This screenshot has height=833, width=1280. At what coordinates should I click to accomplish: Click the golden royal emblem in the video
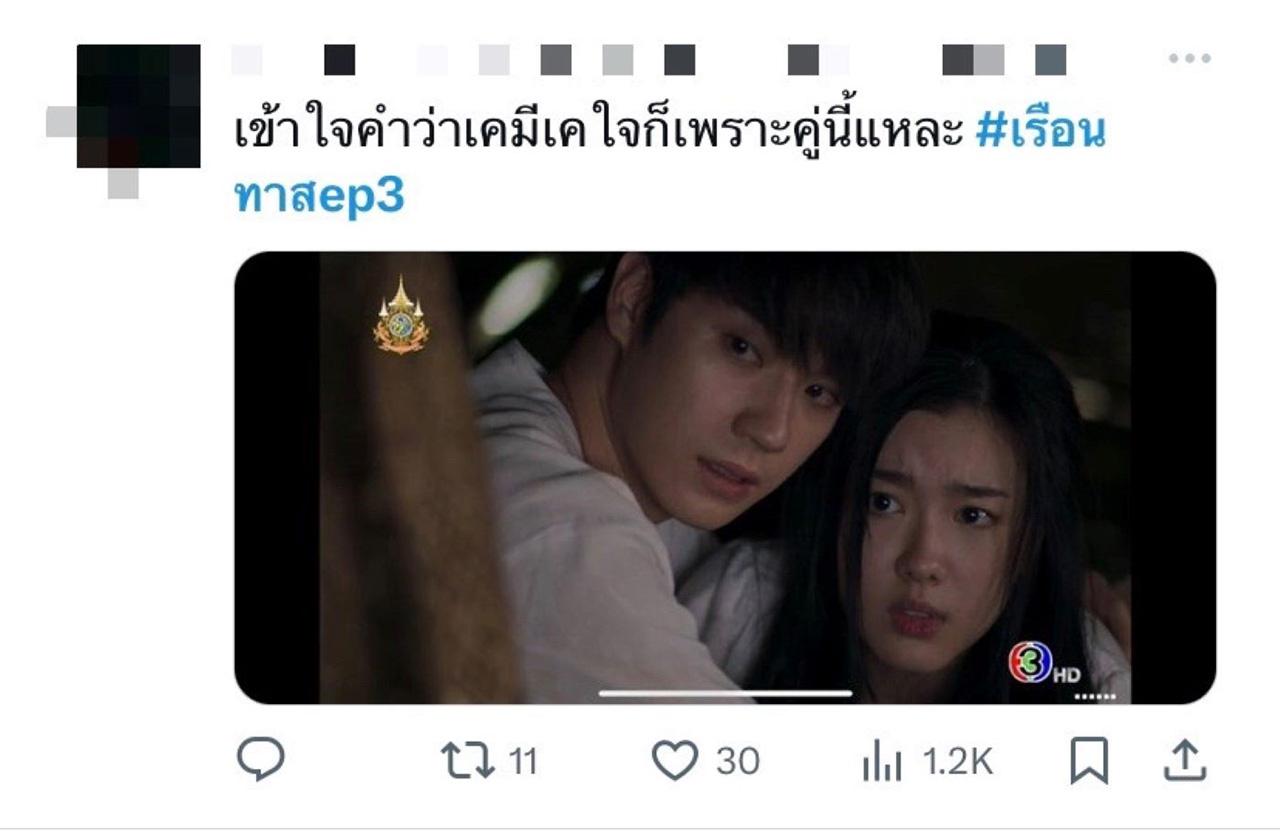coord(401,315)
